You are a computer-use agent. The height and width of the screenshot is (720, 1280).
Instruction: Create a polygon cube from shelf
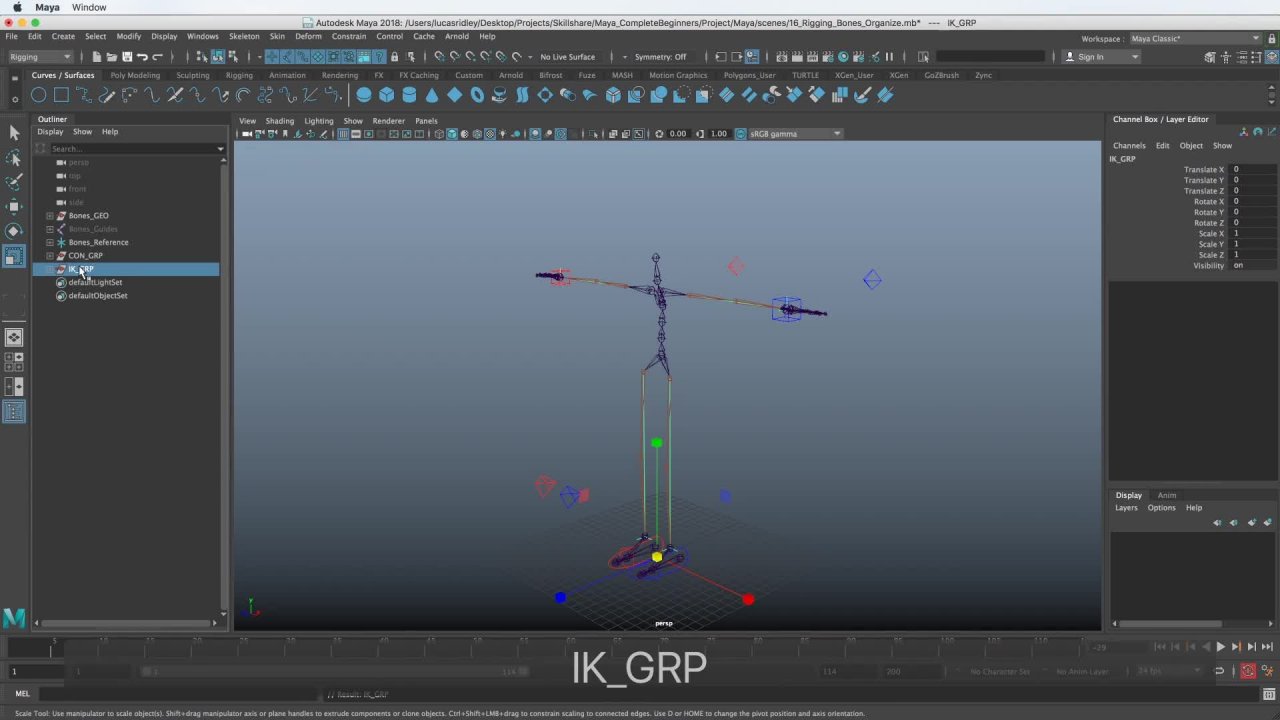(386, 95)
